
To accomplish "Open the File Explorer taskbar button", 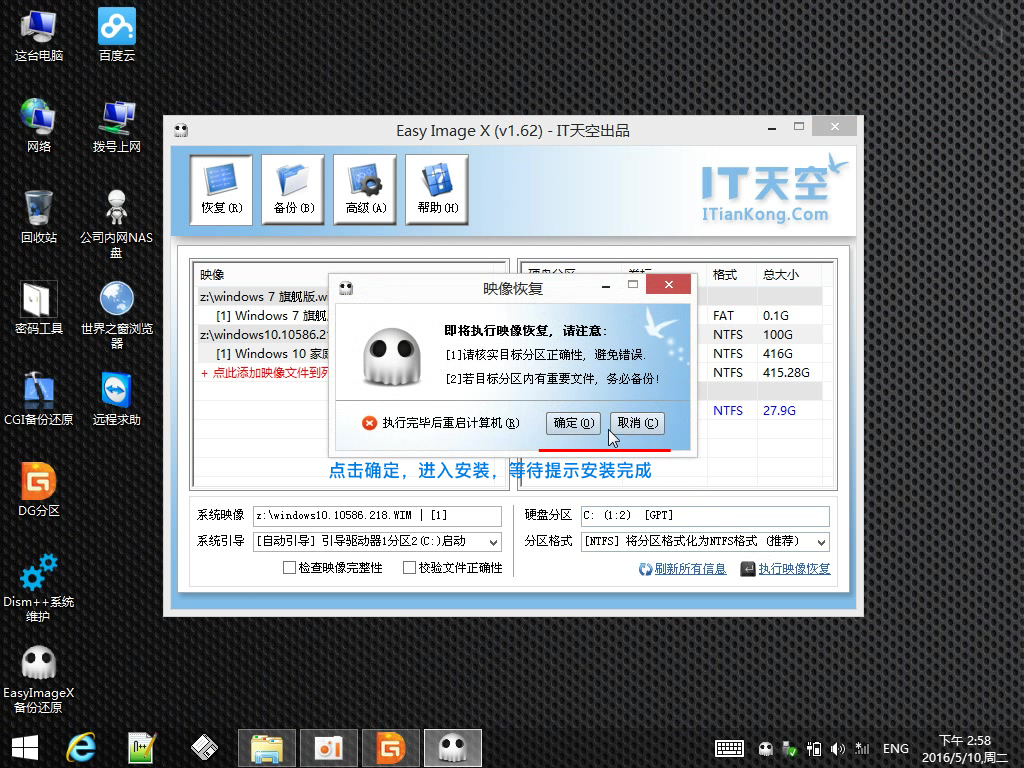I will (267, 748).
